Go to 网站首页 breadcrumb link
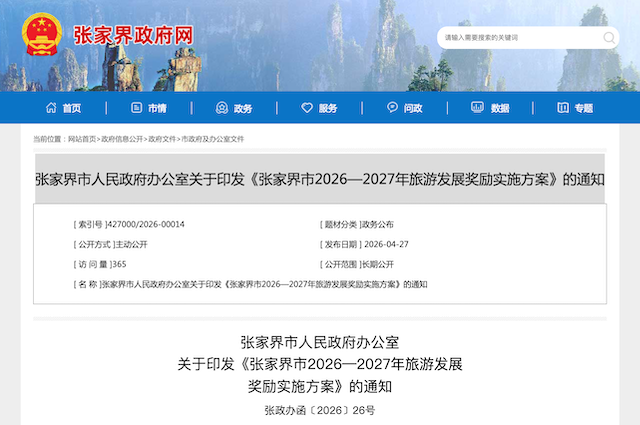 [x=82, y=139]
